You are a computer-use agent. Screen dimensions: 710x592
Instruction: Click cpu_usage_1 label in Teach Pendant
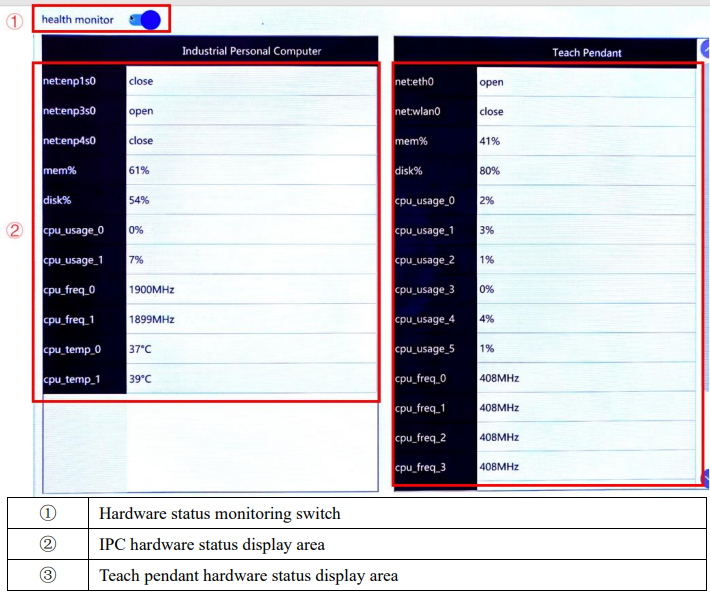(424, 231)
